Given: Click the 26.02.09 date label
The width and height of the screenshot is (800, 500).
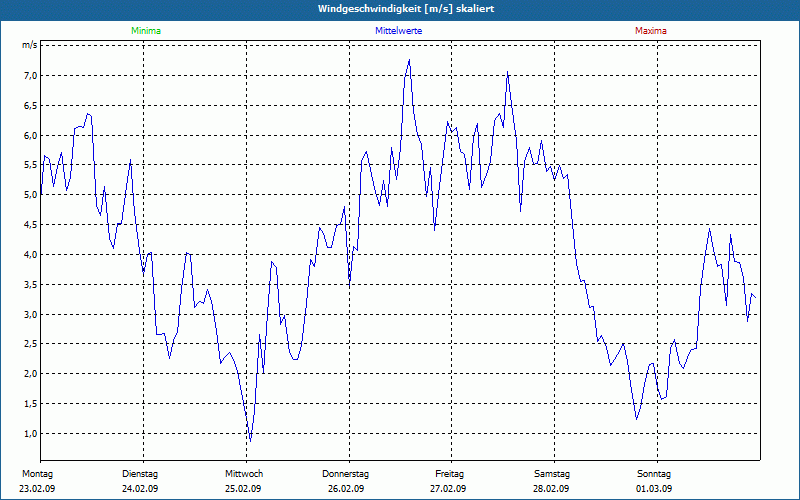Looking at the screenshot, I should (346, 489).
